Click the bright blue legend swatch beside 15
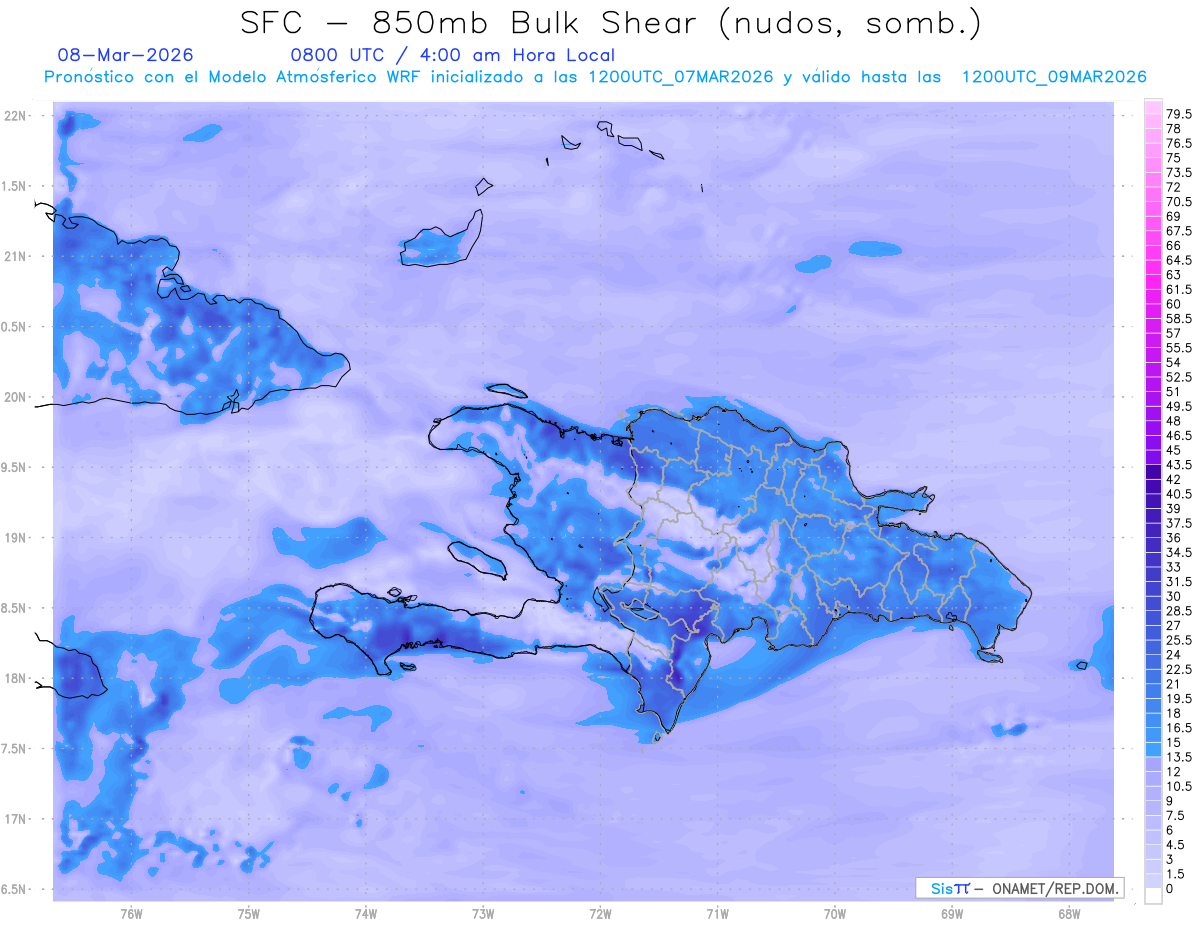Screen dimensions: 1200x927 click(x=1153, y=749)
